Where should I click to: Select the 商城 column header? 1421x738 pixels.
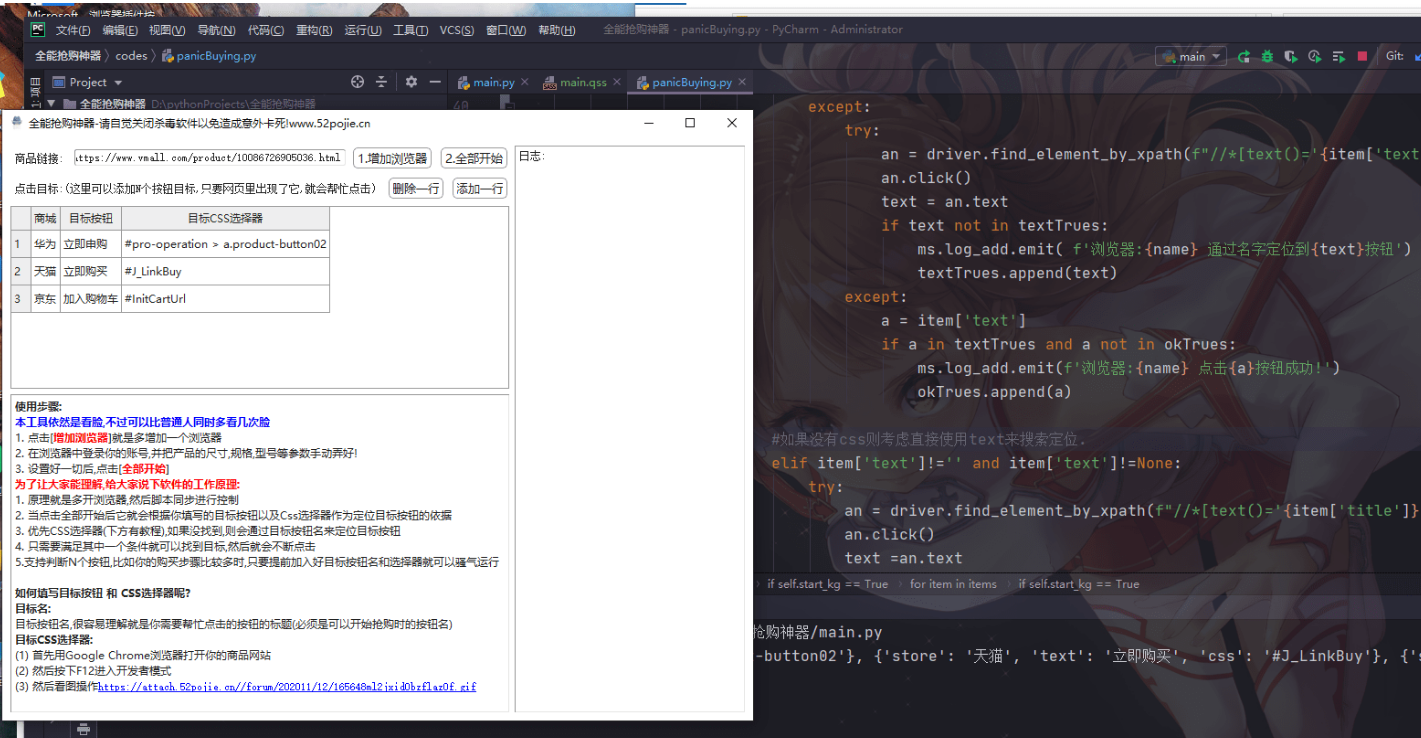[45, 218]
